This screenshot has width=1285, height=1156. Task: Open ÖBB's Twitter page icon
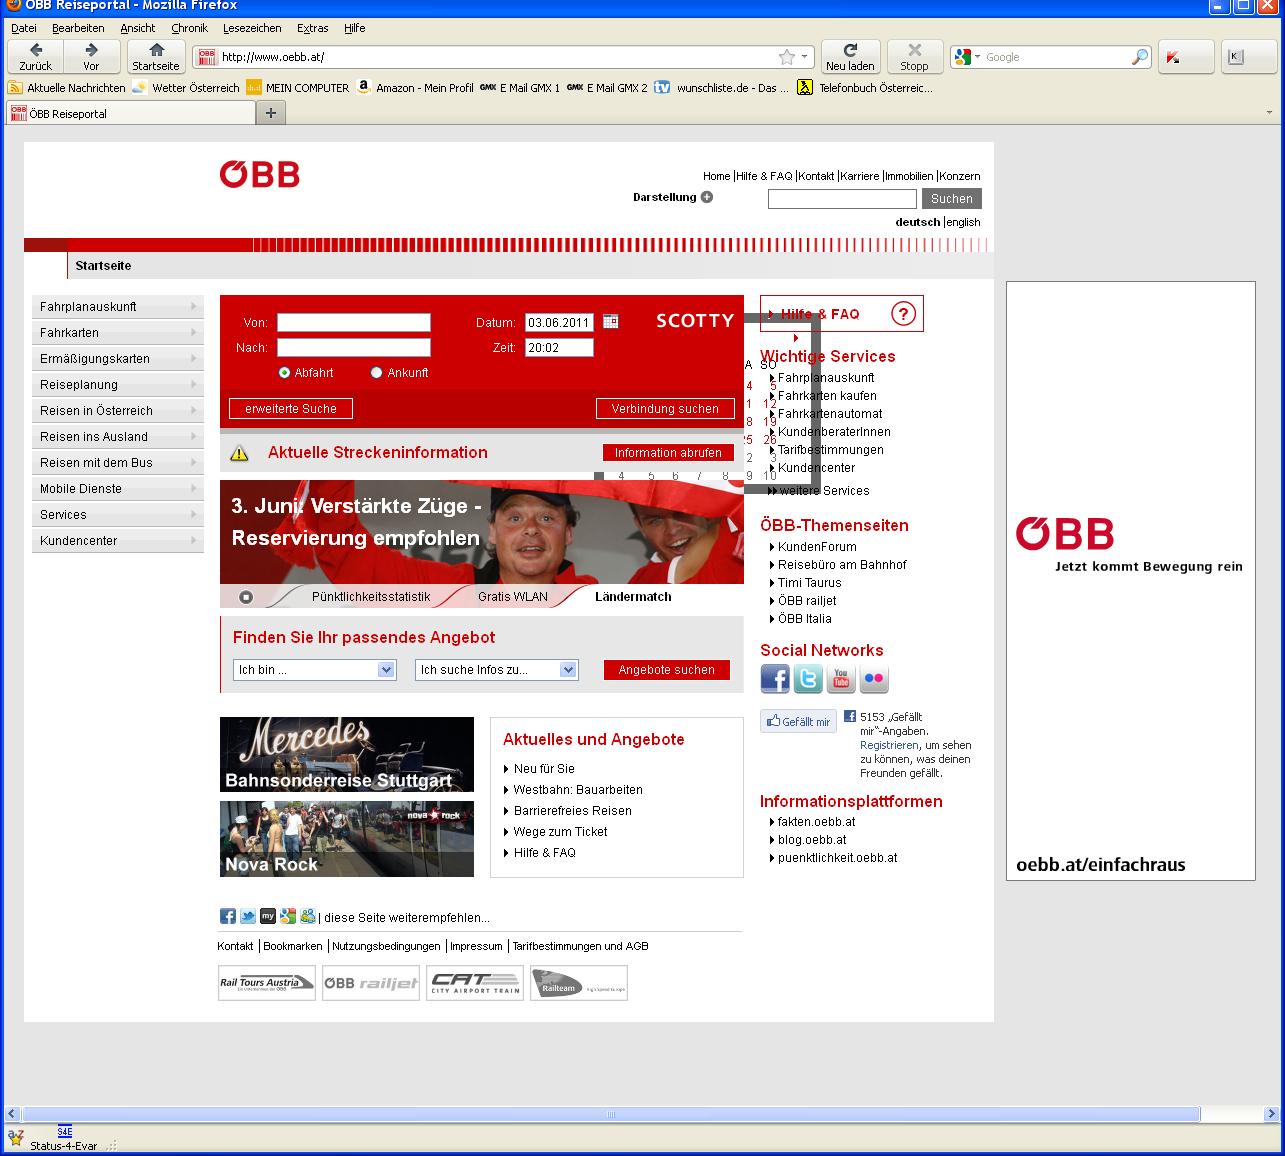tap(808, 679)
